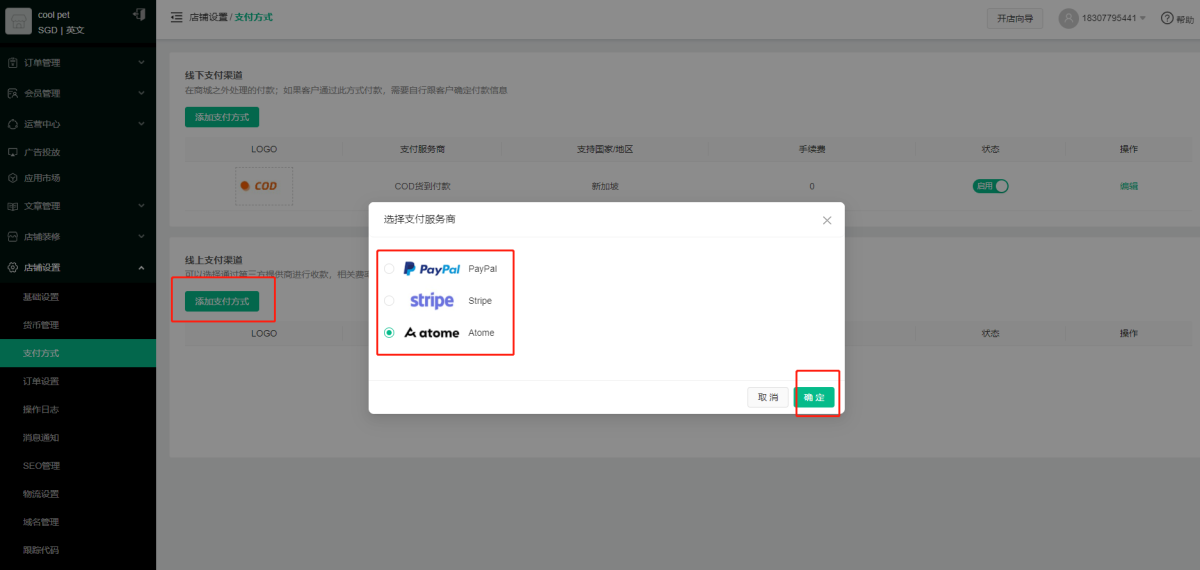Screen dimensions: 1200x570
Task: Confirm selection with the 确定 button
Action: click(814, 397)
